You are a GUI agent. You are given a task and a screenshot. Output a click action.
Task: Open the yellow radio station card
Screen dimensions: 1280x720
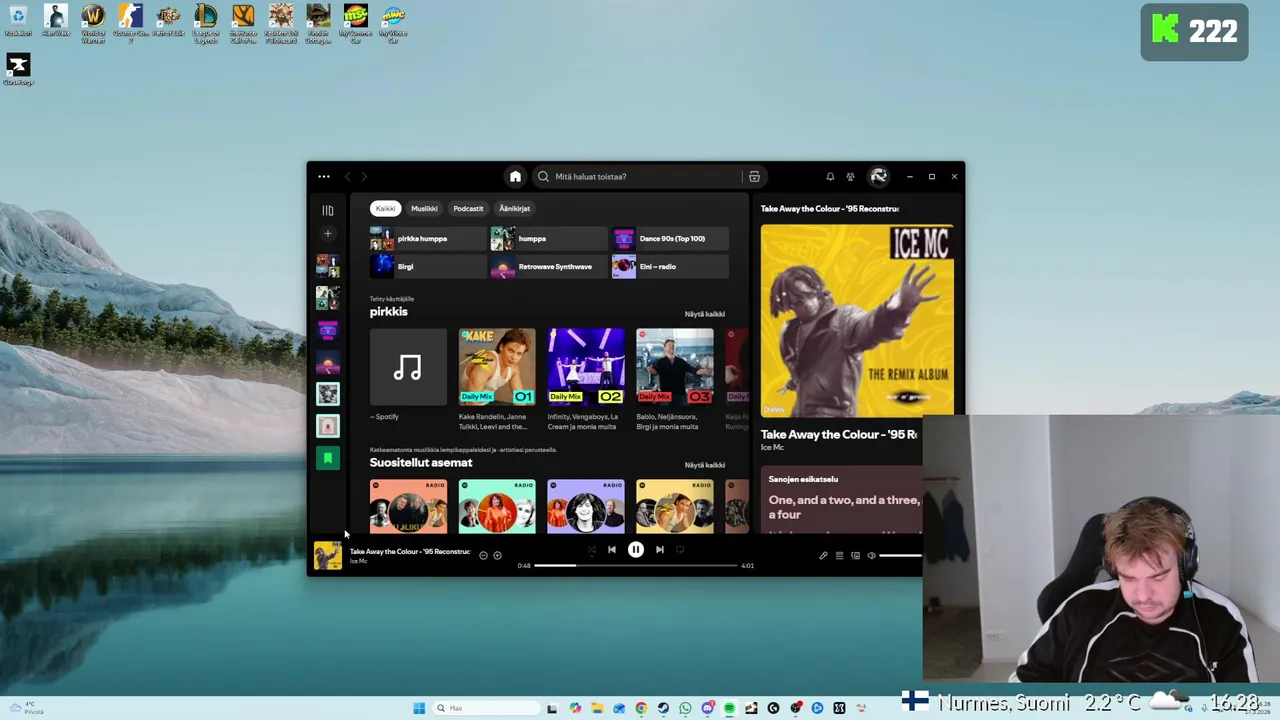[675, 506]
